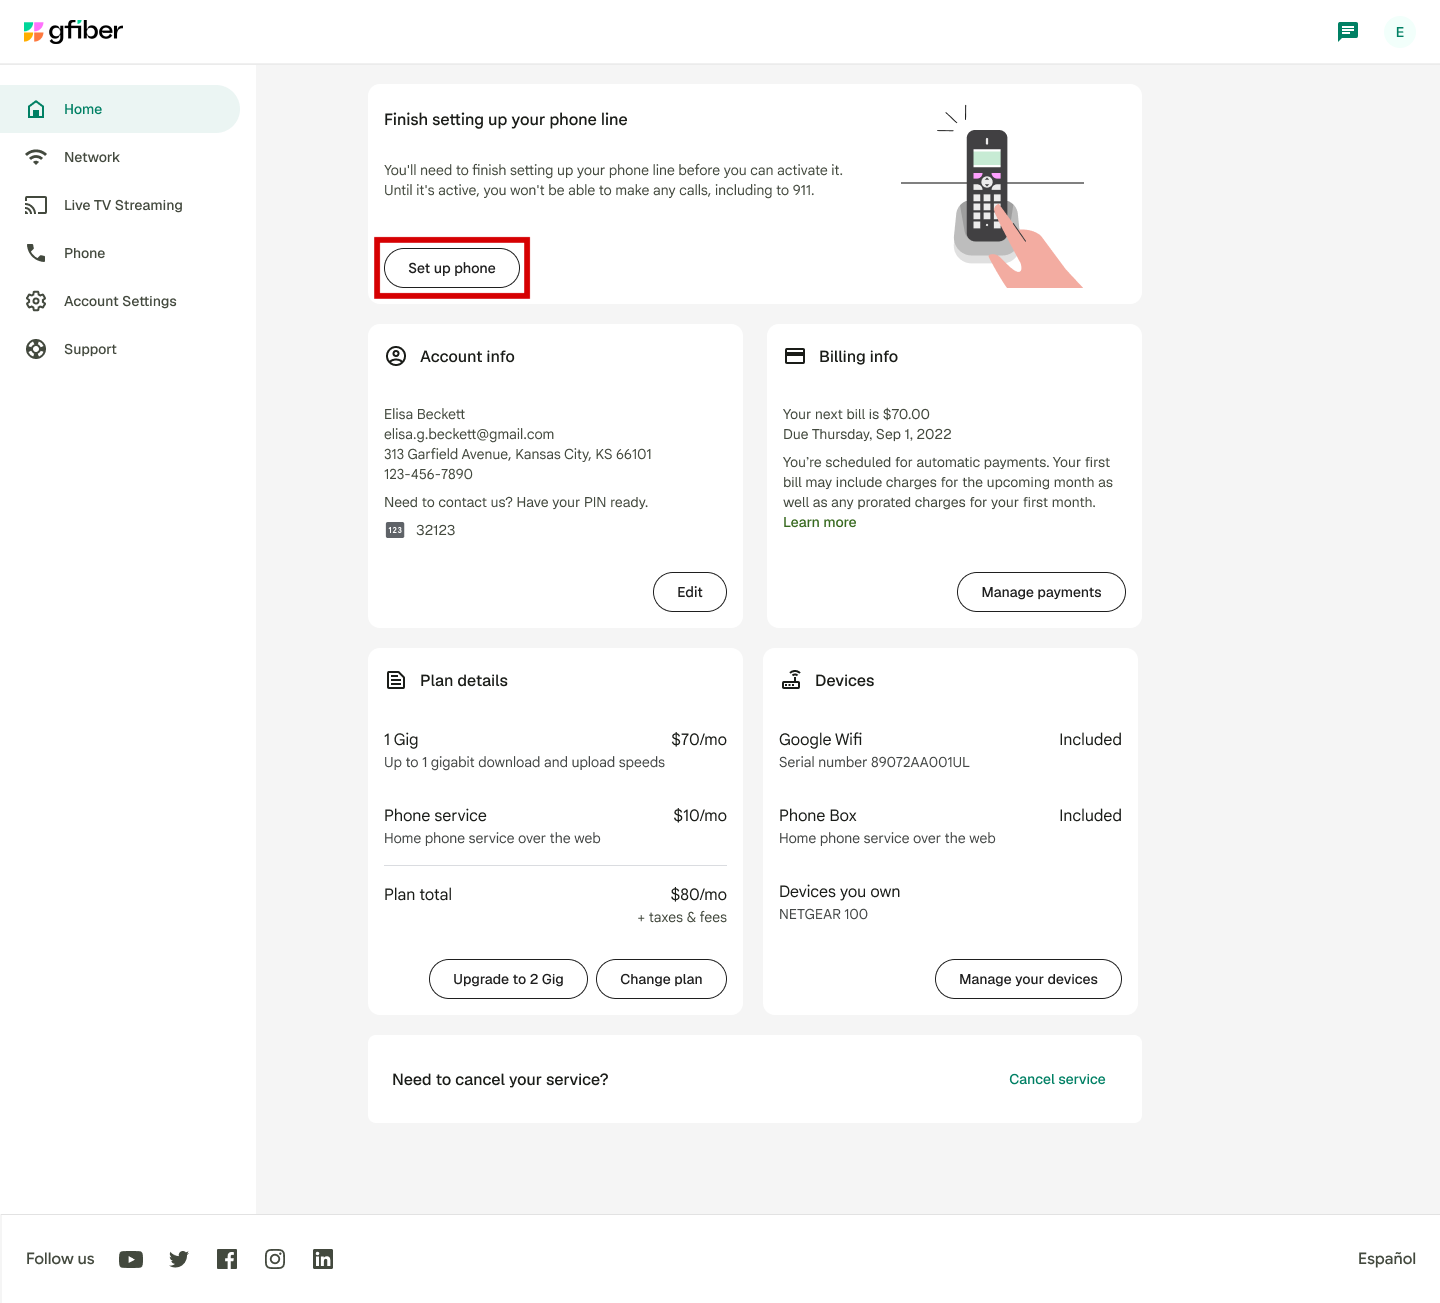
Task: Click the Cancel service link
Action: tap(1057, 1079)
